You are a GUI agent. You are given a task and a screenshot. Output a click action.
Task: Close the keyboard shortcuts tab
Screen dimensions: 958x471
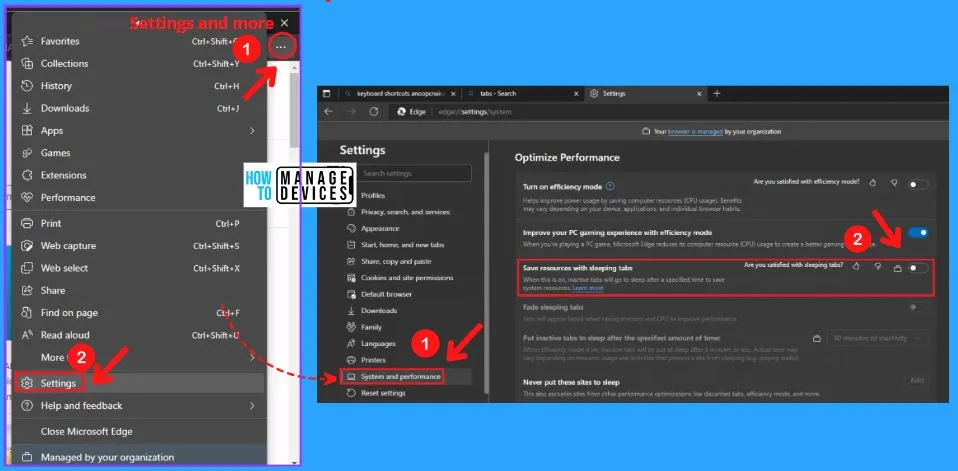453,94
